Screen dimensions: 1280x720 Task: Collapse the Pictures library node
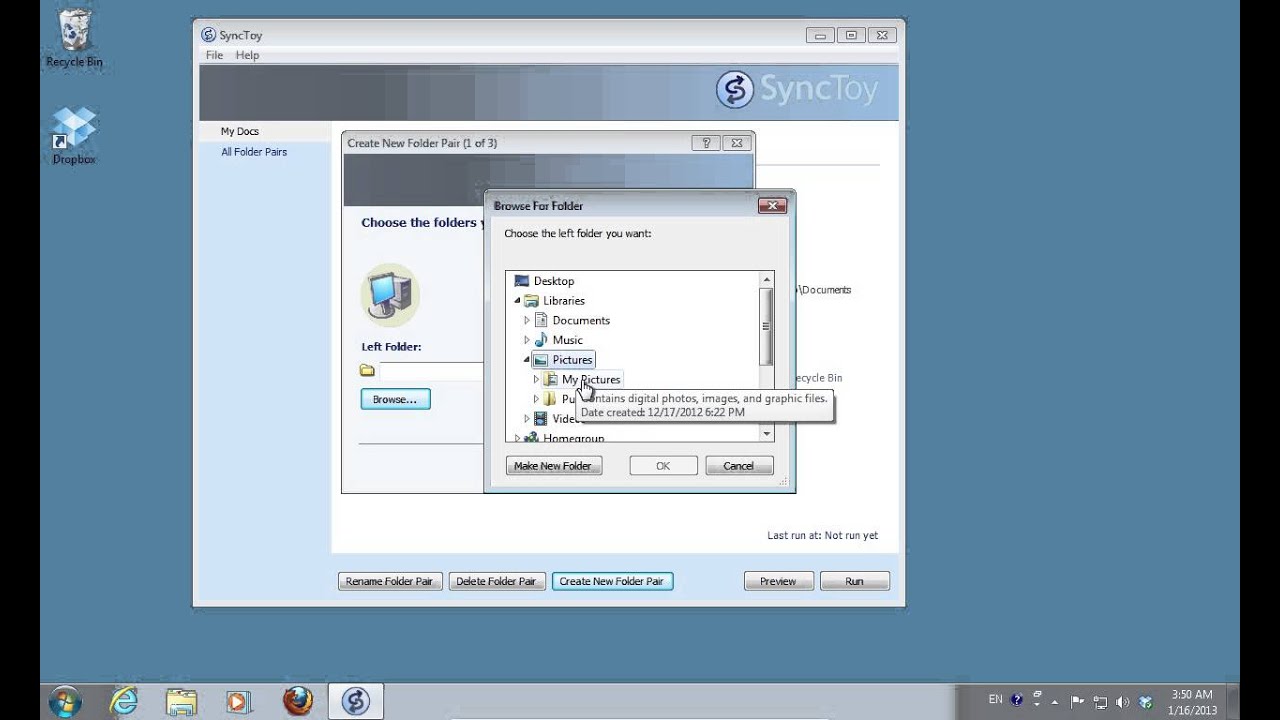pos(527,359)
